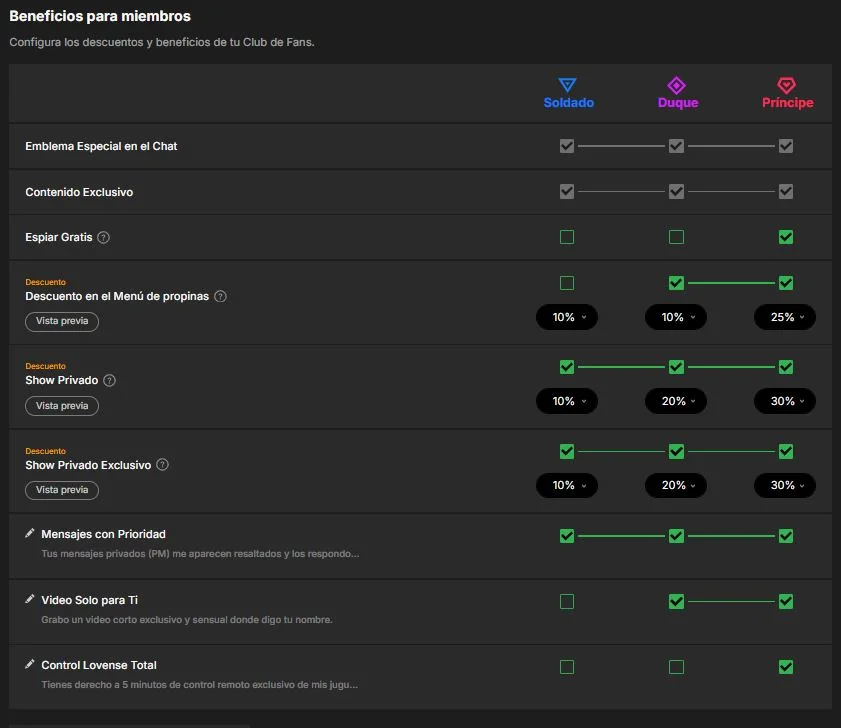This screenshot has width=841, height=728.
Task: Click the Soldado blue triangle tier icon
Action: point(567,85)
